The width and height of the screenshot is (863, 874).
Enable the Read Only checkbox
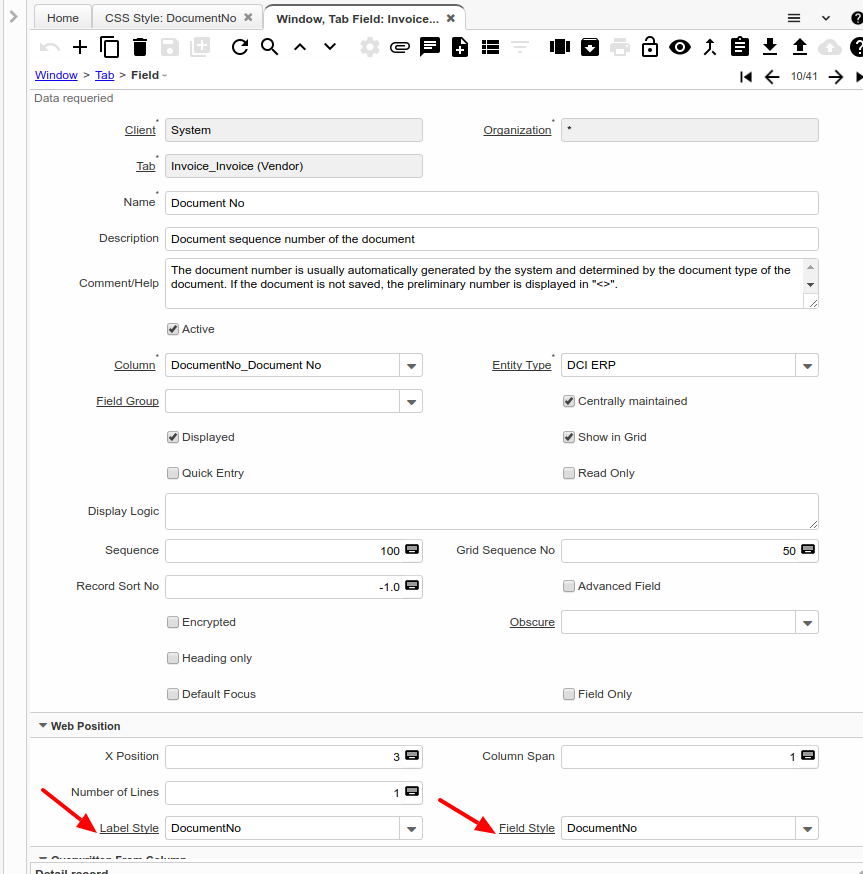click(x=569, y=473)
